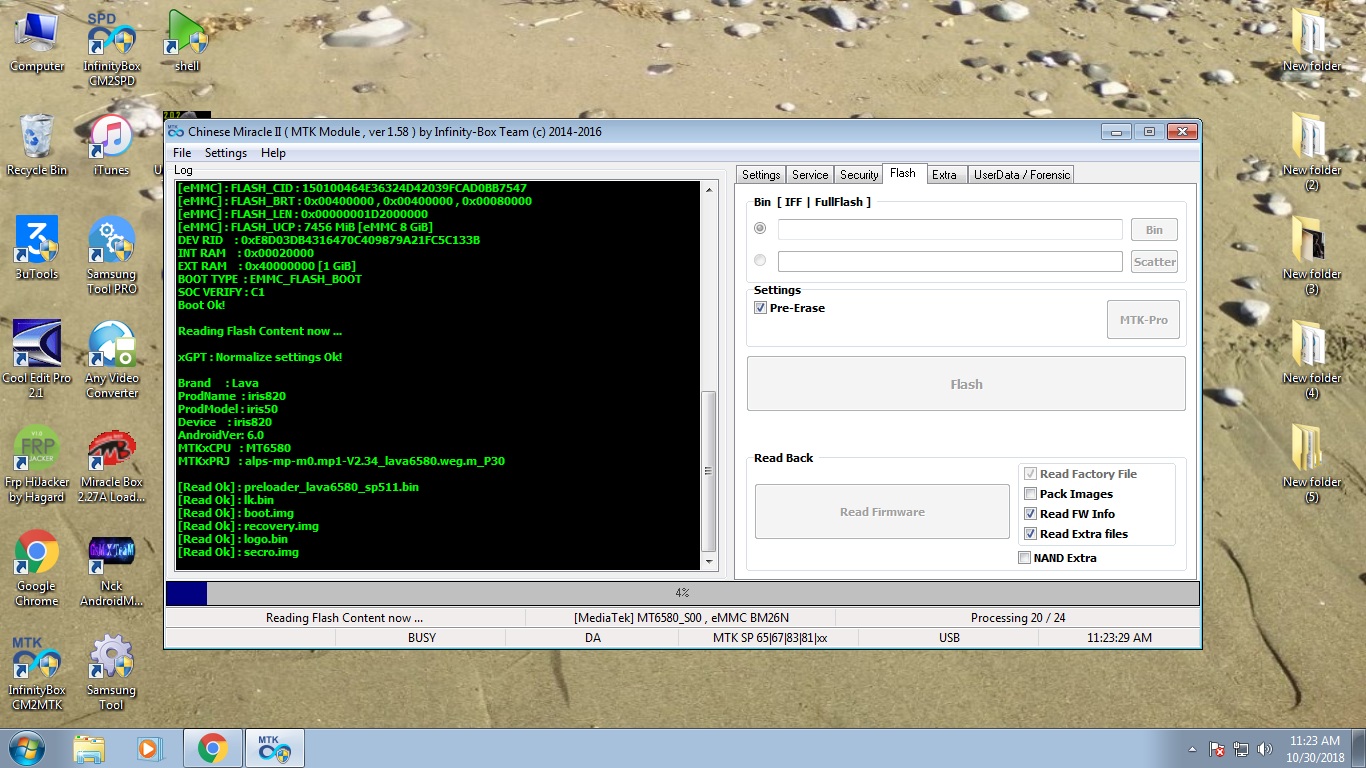
Task: Select the Scatter file radio button
Action: [760, 260]
